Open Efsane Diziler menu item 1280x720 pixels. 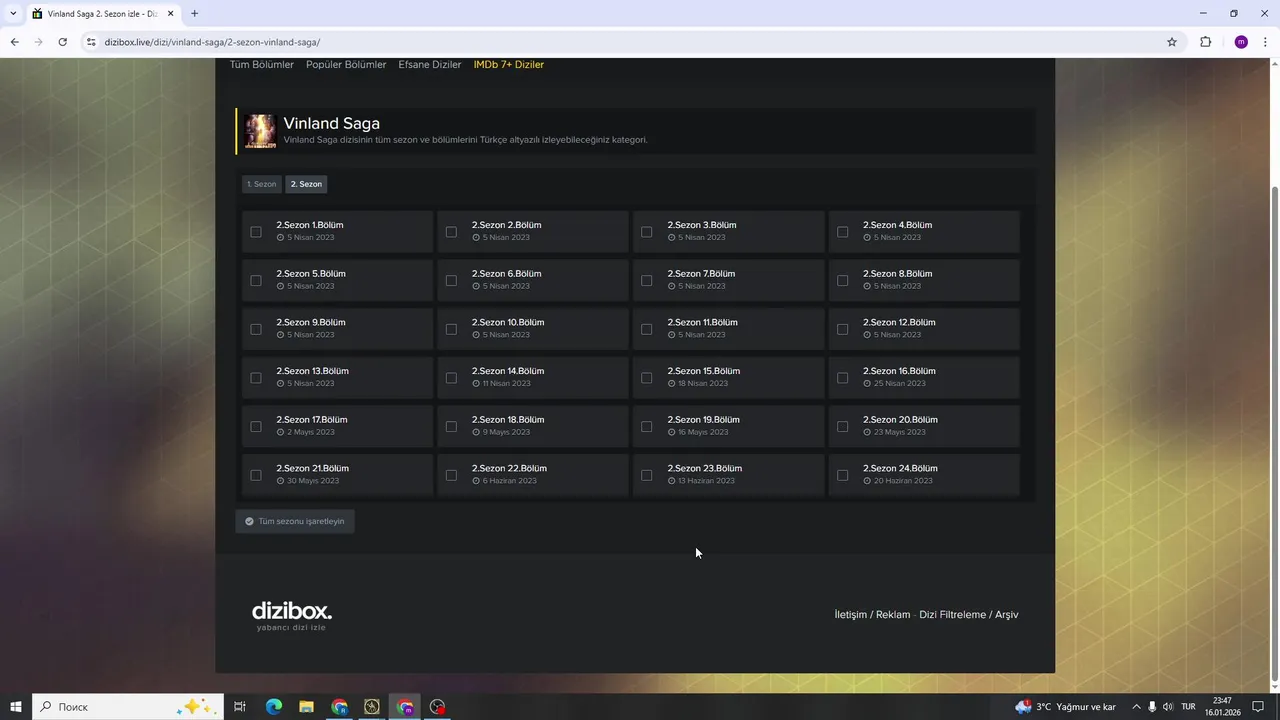coord(430,65)
